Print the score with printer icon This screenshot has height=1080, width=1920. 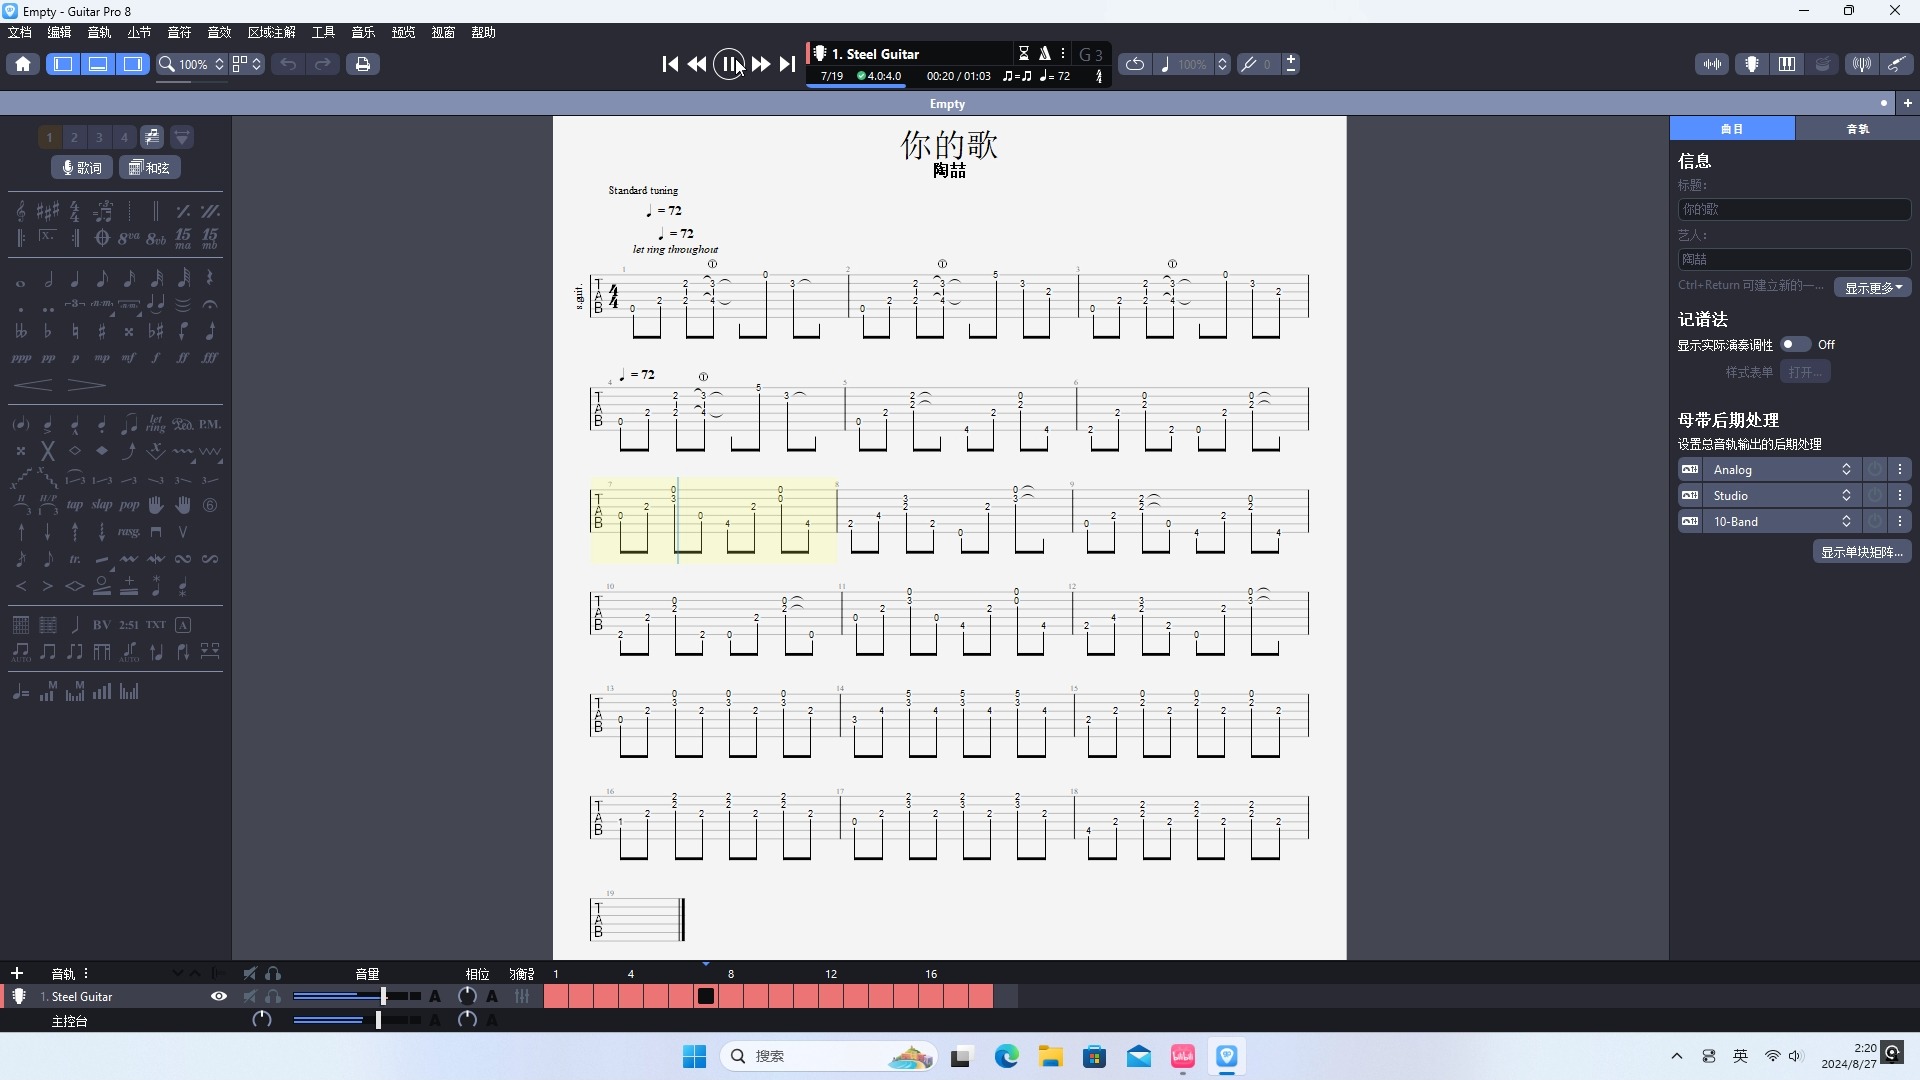pos(363,64)
